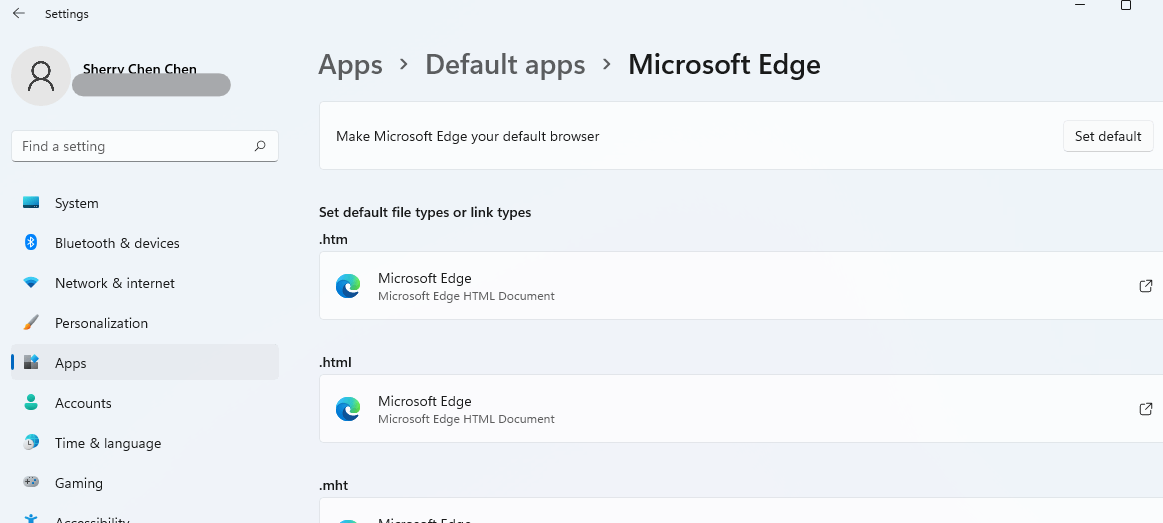Open the System settings category
The width and height of the screenshot is (1163, 523).
[76, 203]
